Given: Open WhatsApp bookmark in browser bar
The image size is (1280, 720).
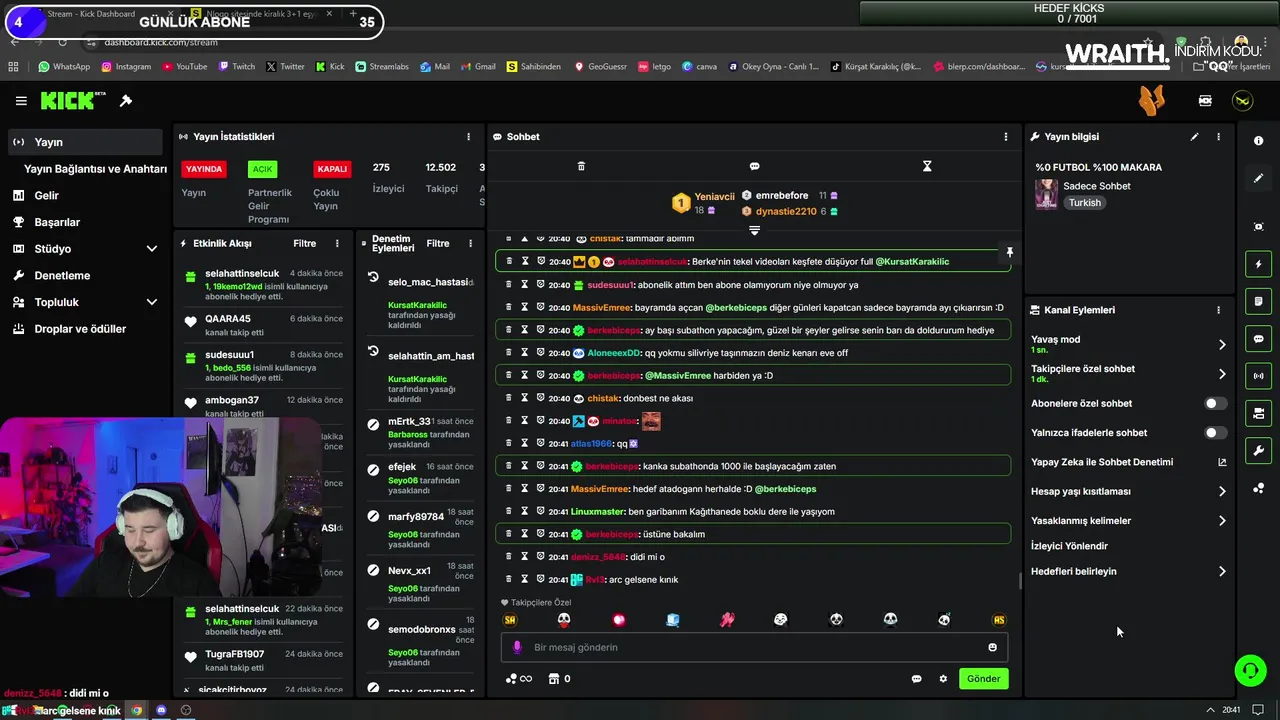Looking at the screenshot, I should (64, 67).
